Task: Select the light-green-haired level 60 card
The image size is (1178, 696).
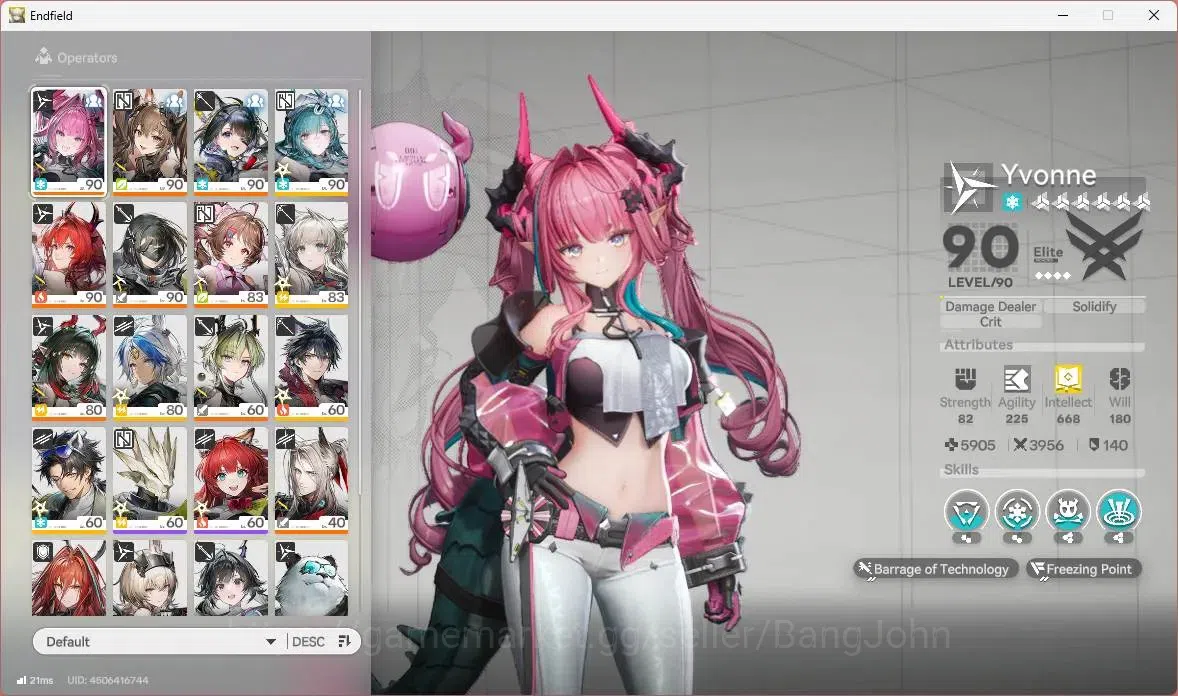Action: (231, 367)
